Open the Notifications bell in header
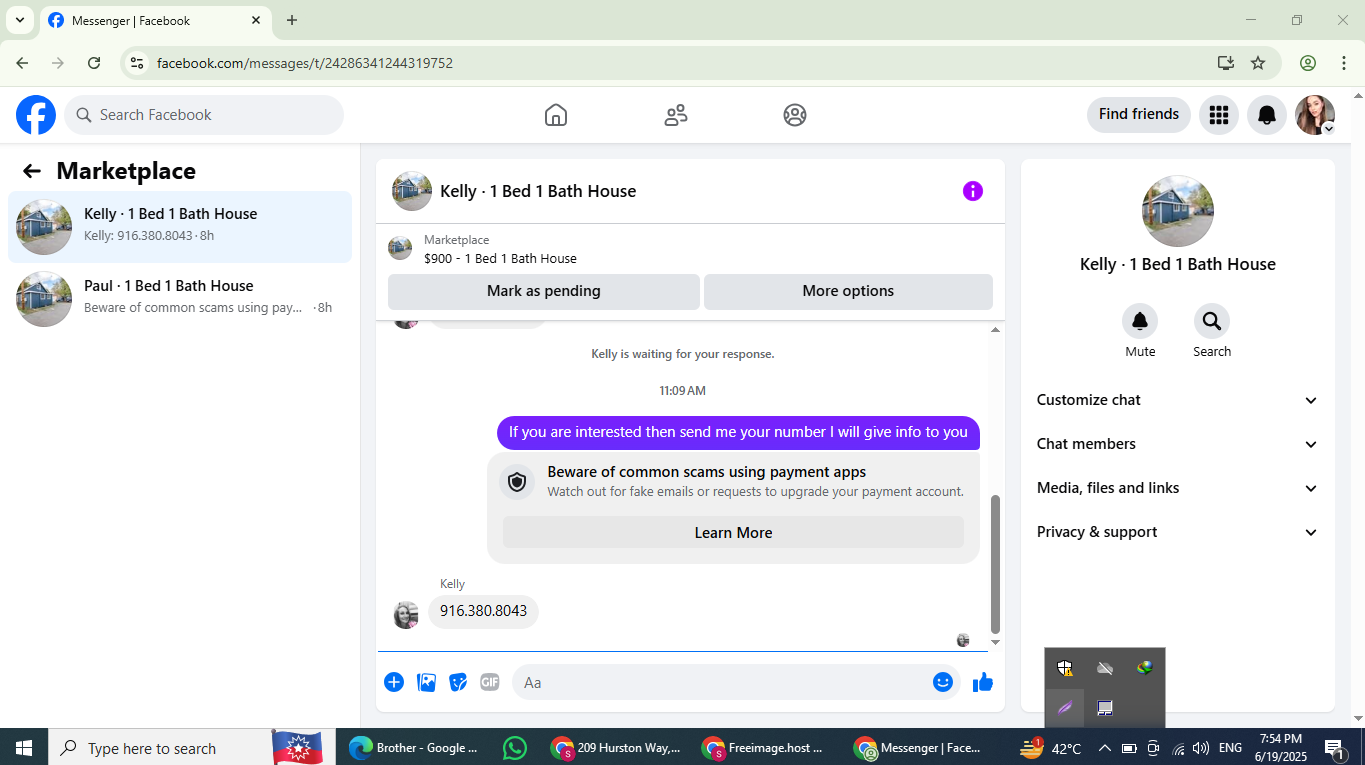The height and width of the screenshot is (765, 1365). [1267, 115]
